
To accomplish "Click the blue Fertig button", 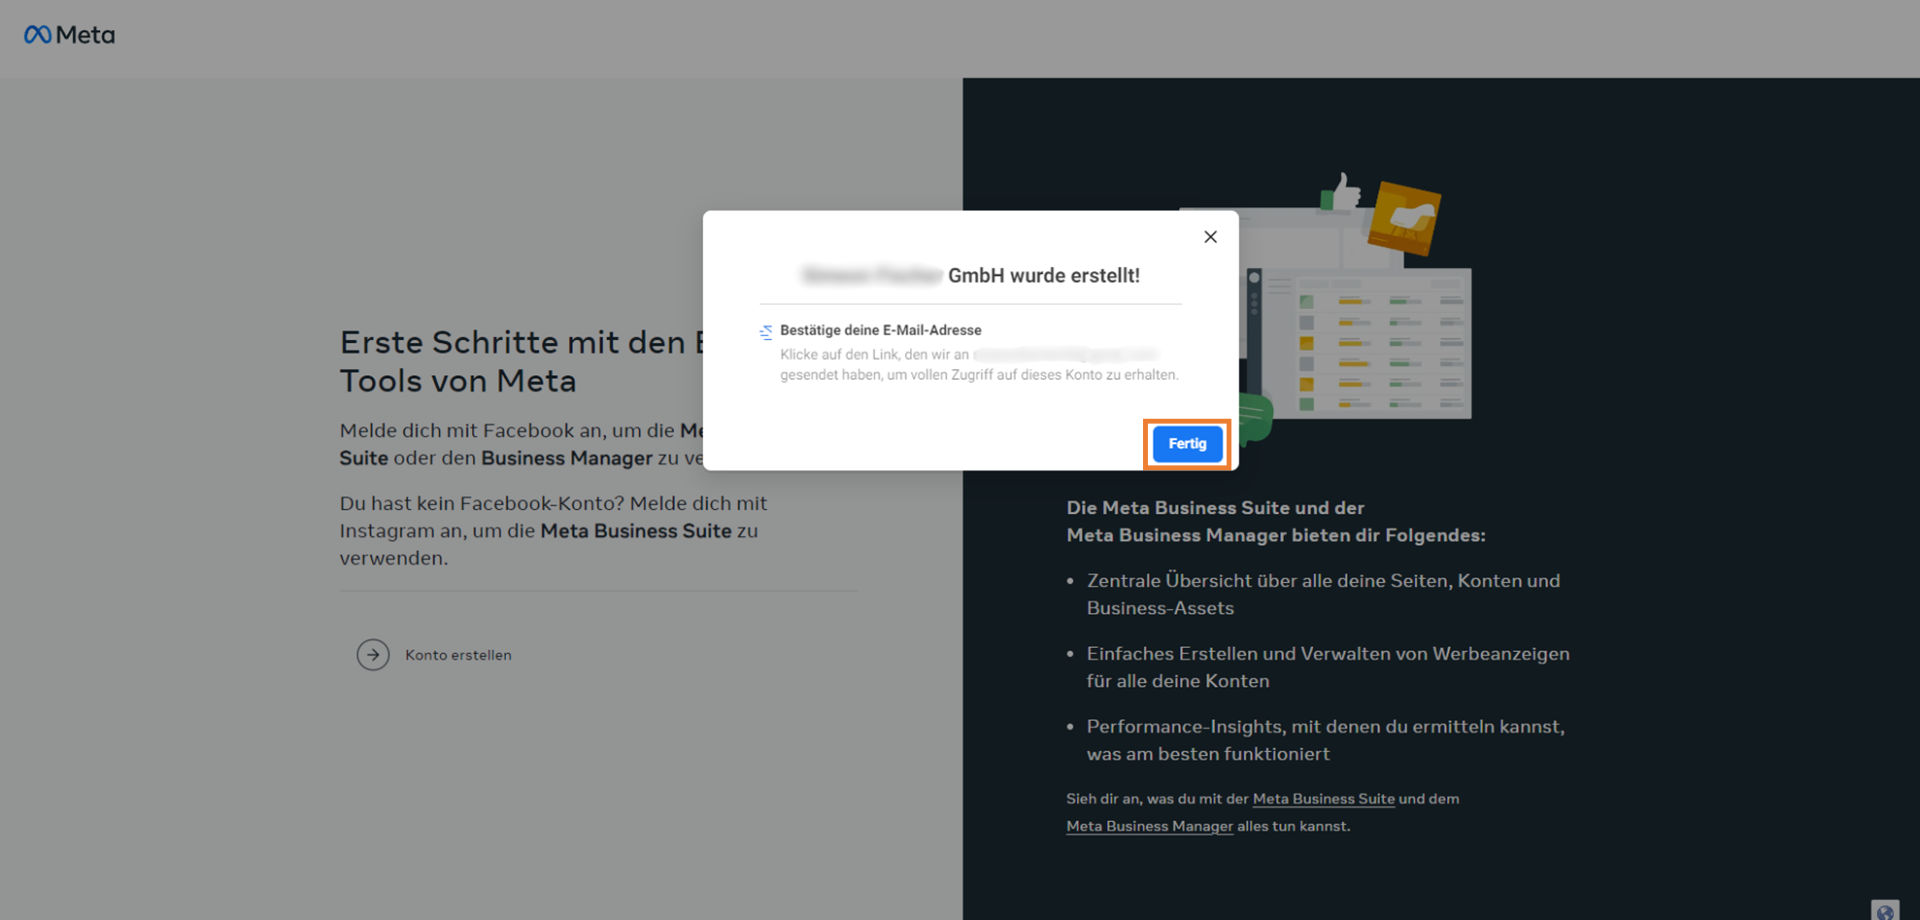I will 1187,444.
